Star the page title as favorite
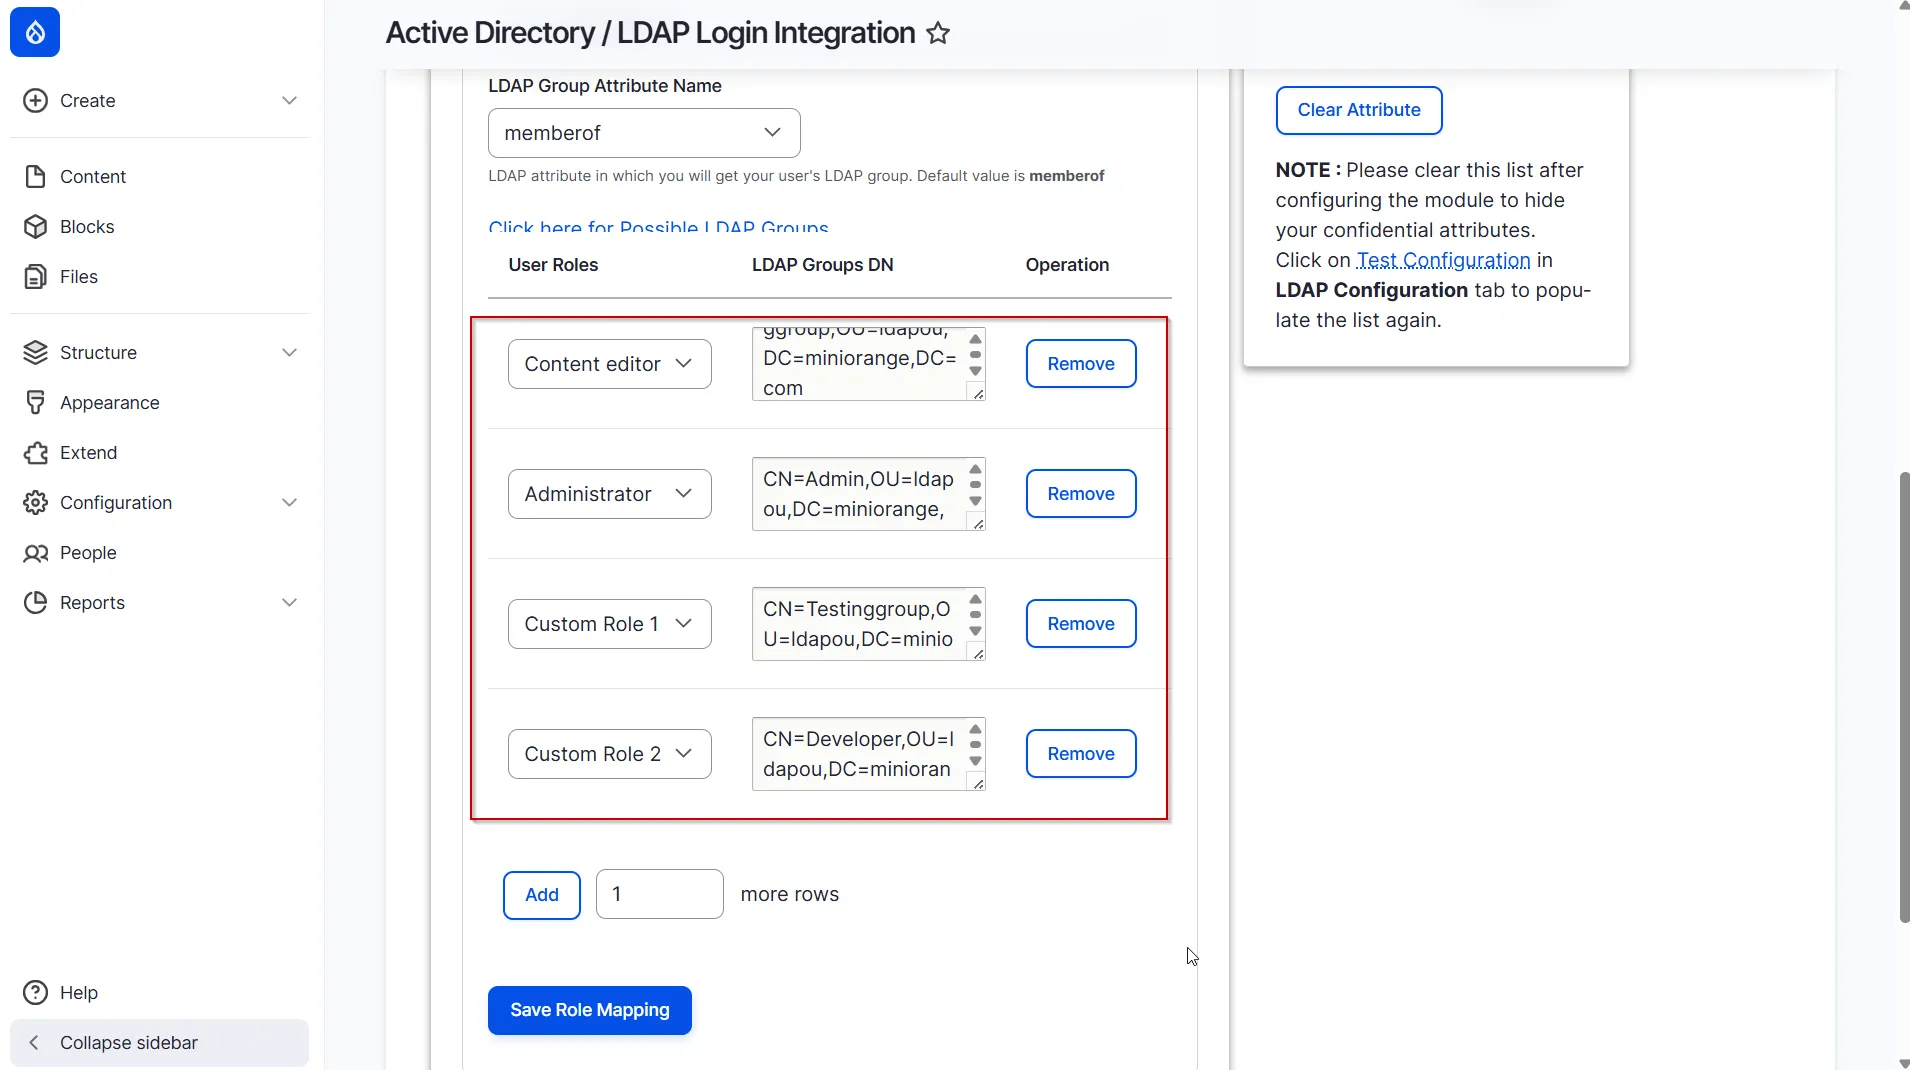 (938, 33)
